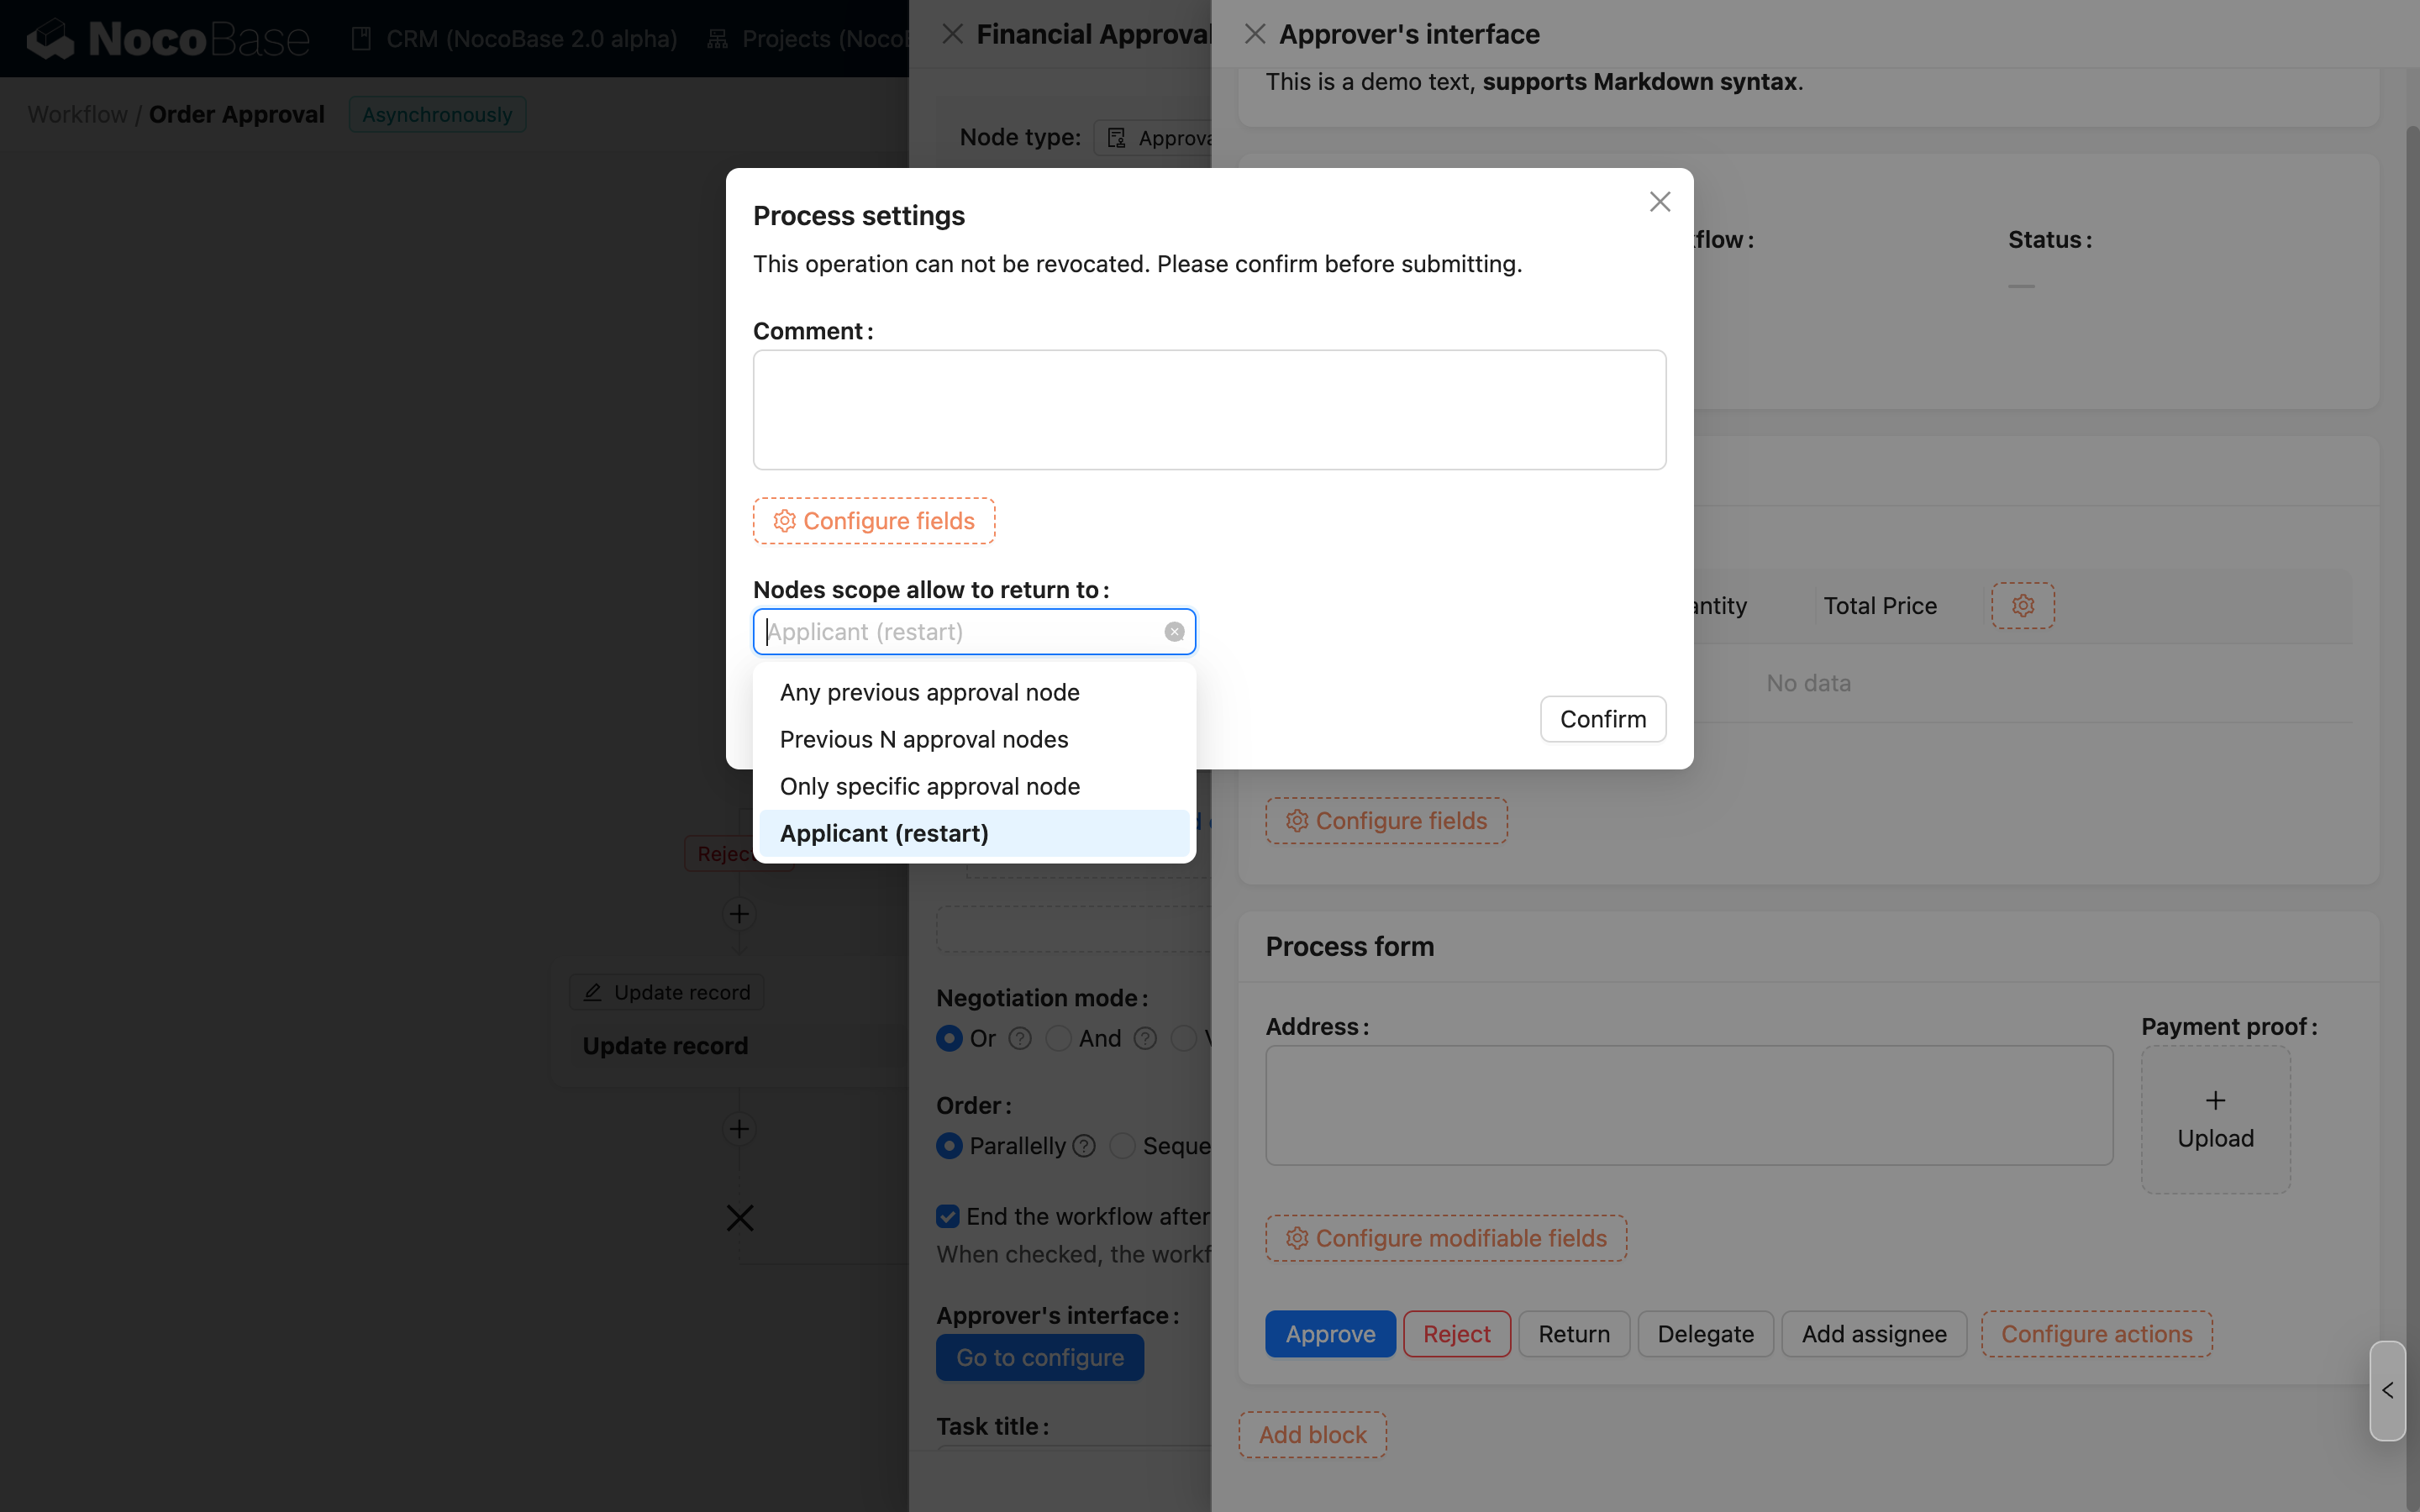Open CRM (NocoBase 2.0 alpha) menu item
The width and height of the screenshot is (2420, 1512).
[x=515, y=39]
